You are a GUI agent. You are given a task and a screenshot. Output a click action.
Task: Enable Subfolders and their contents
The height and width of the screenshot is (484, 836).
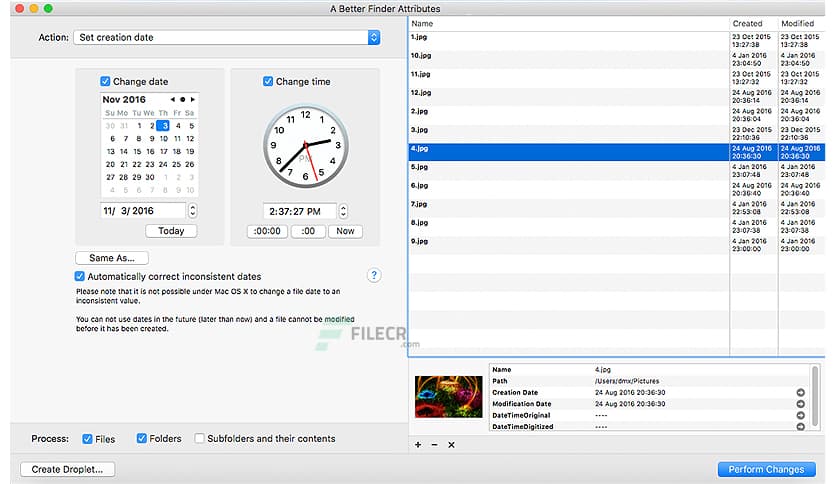[199, 438]
